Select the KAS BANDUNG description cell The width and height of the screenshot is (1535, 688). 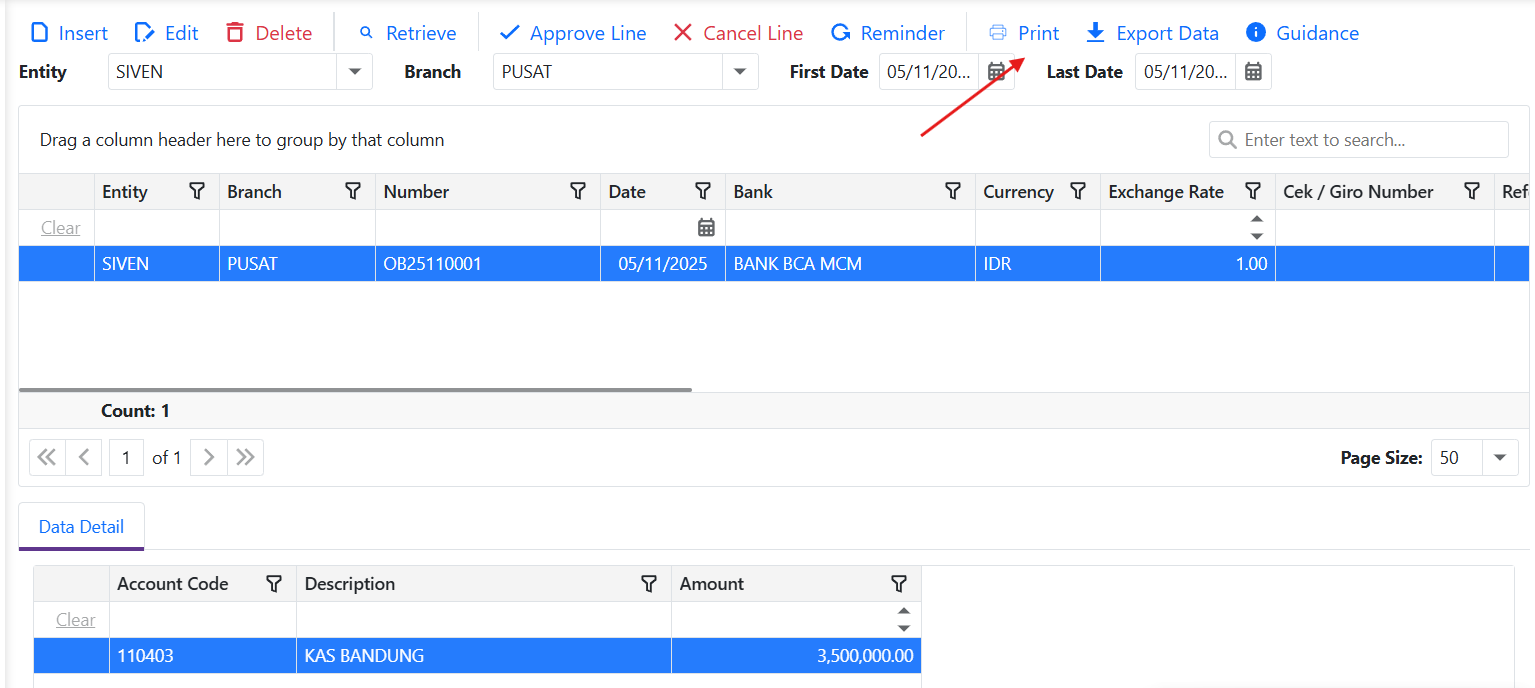point(484,656)
